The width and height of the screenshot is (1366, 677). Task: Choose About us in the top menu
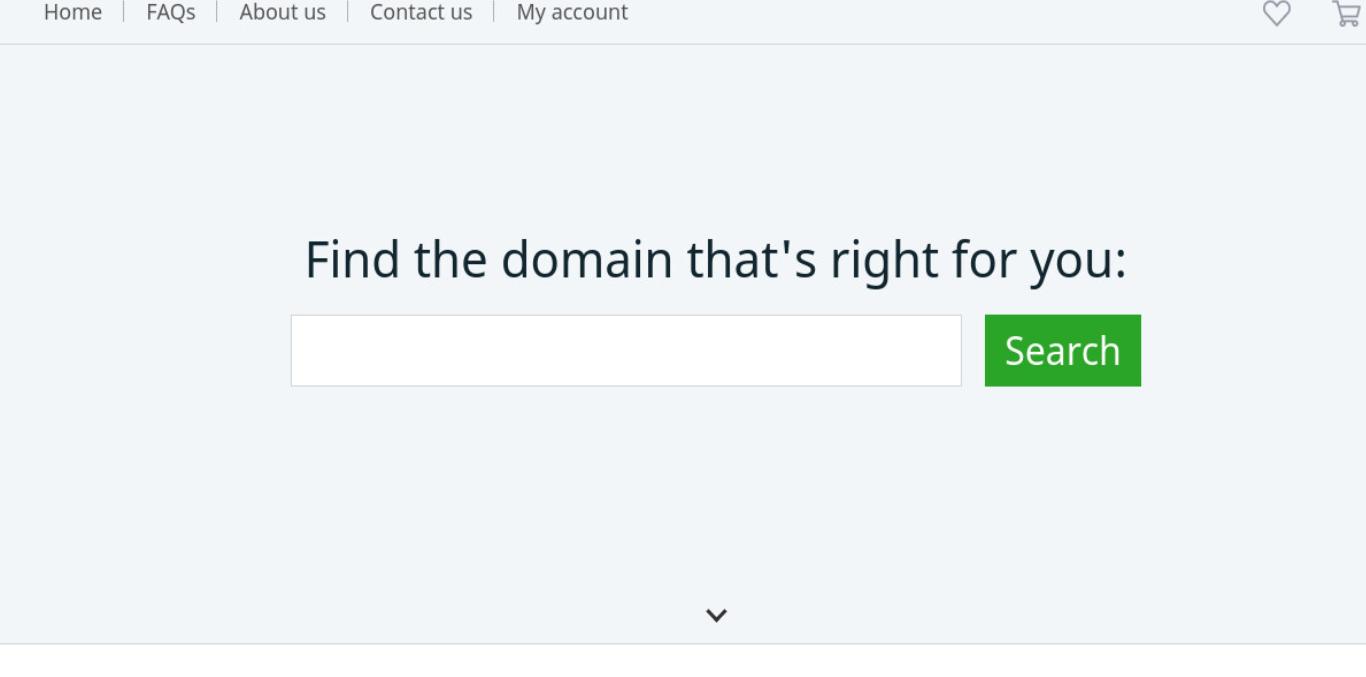click(283, 12)
